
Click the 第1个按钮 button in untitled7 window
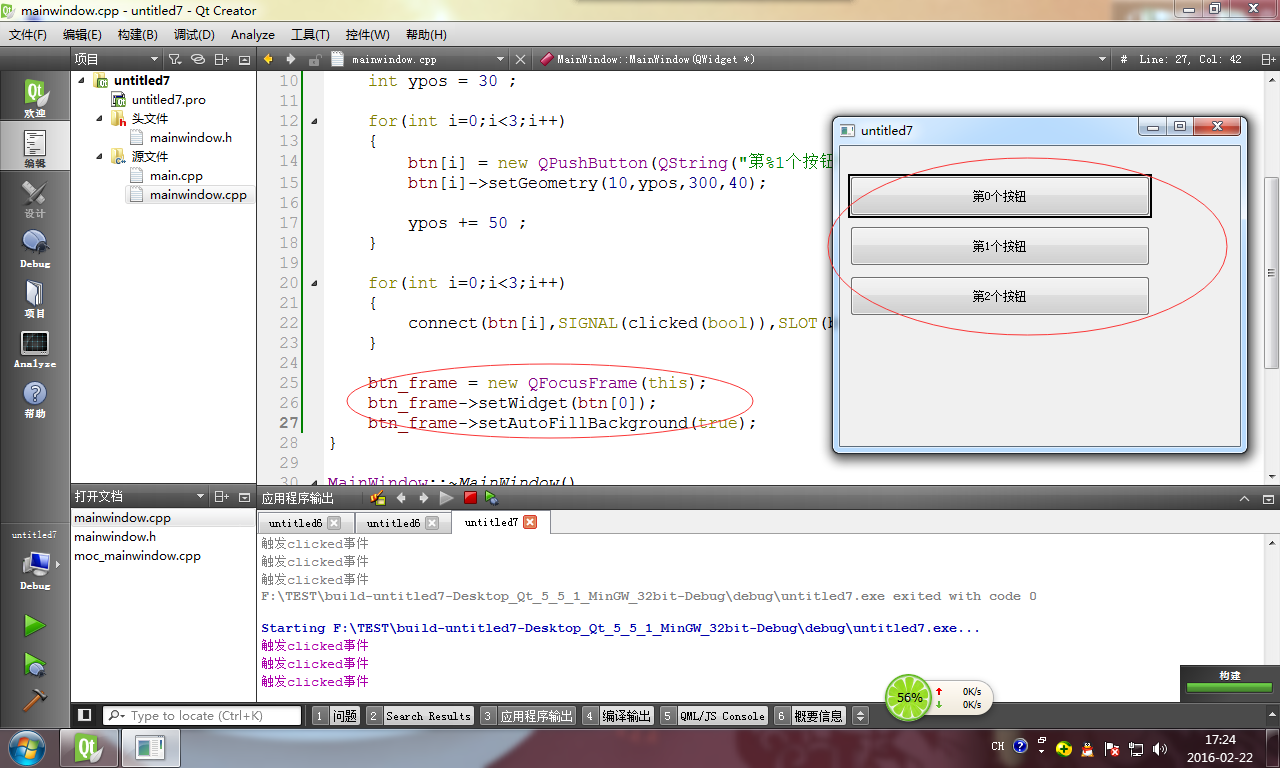tap(999, 246)
